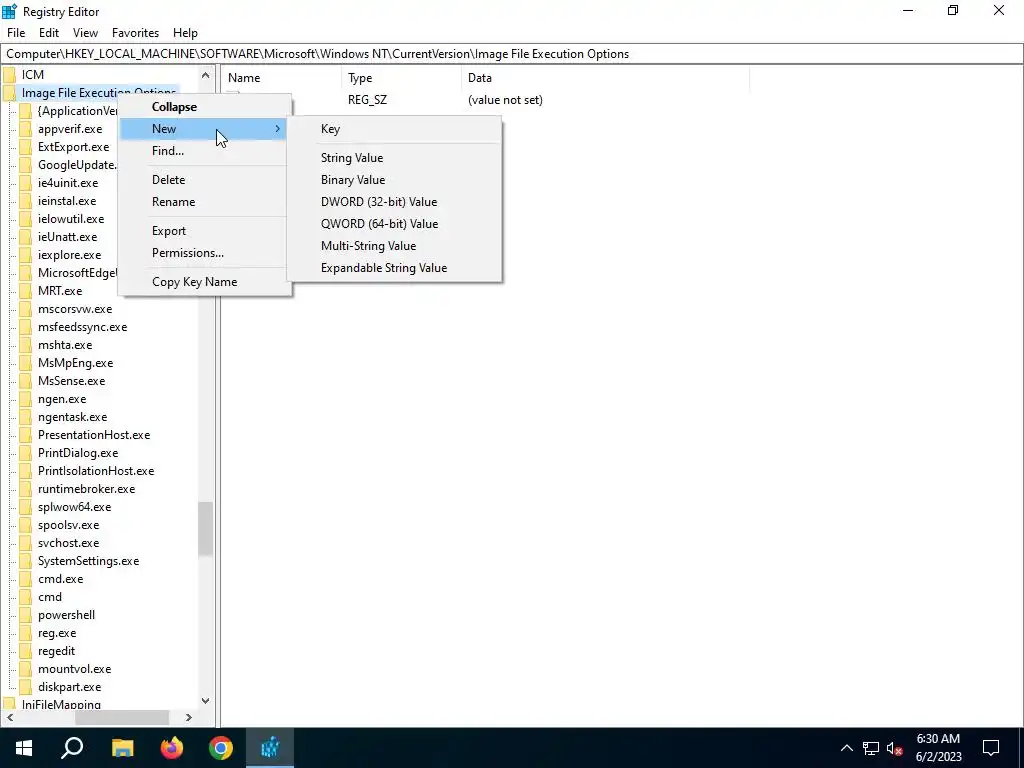This screenshot has height=768, width=1024.
Task: Create a new Key from the submenu
Action: coord(394,129)
